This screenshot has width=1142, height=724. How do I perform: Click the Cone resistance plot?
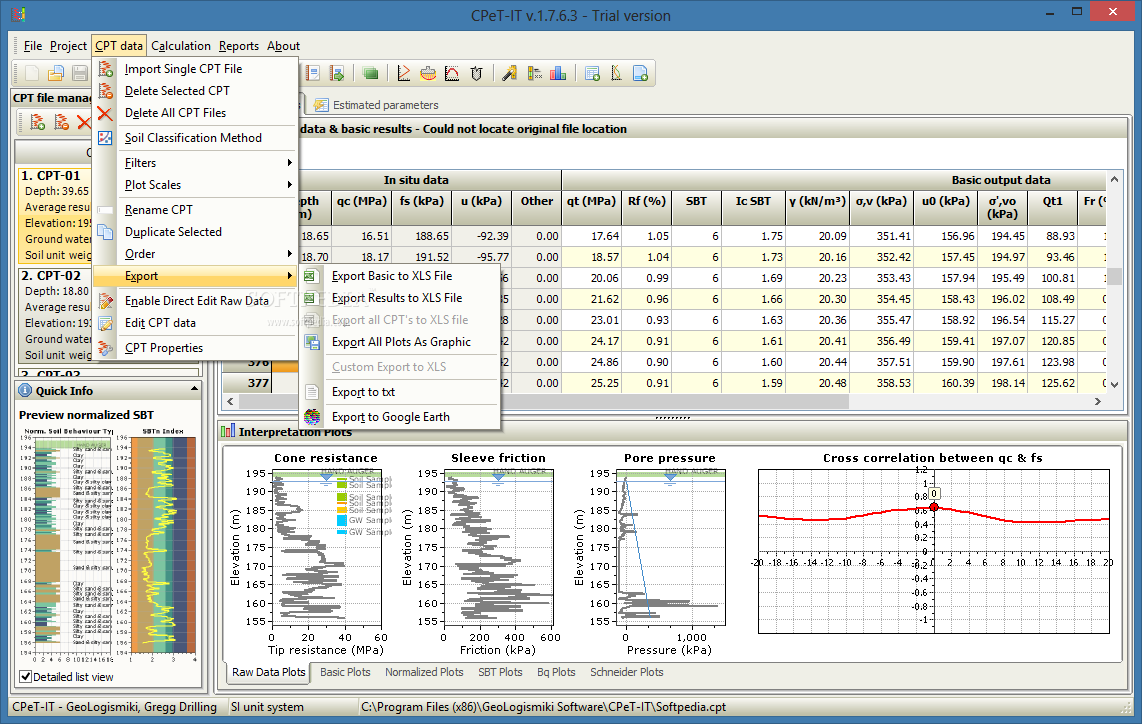326,546
